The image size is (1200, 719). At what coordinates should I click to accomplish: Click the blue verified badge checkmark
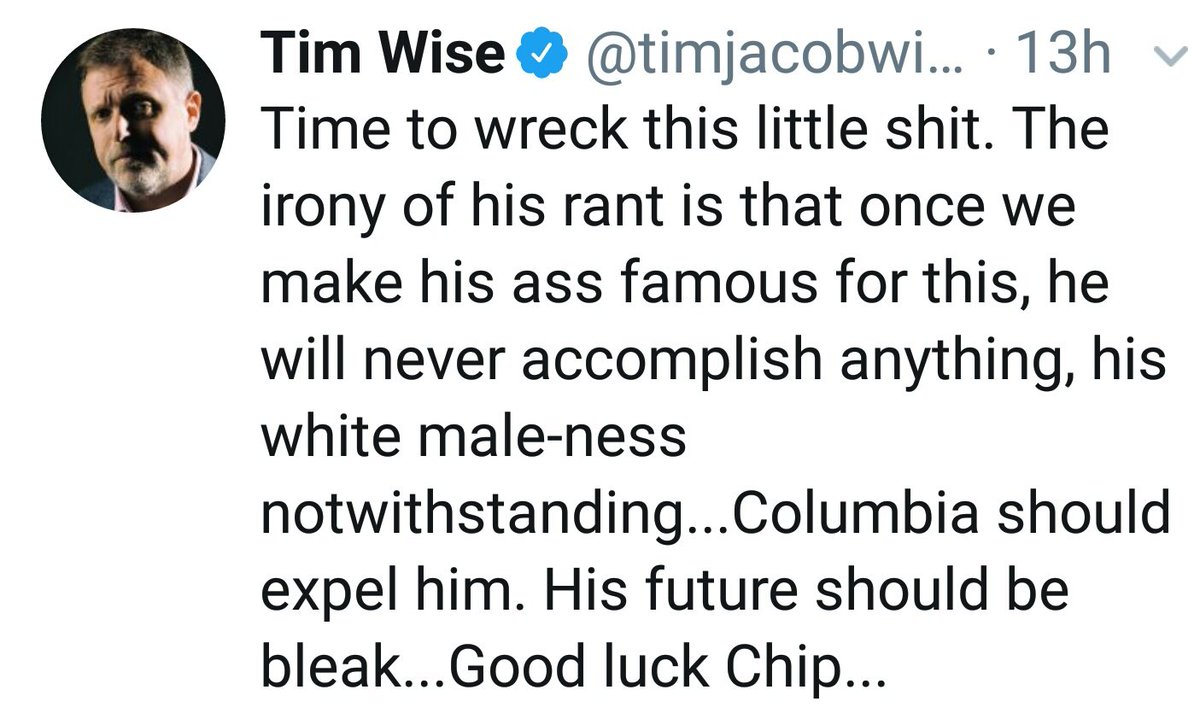(x=537, y=56)
